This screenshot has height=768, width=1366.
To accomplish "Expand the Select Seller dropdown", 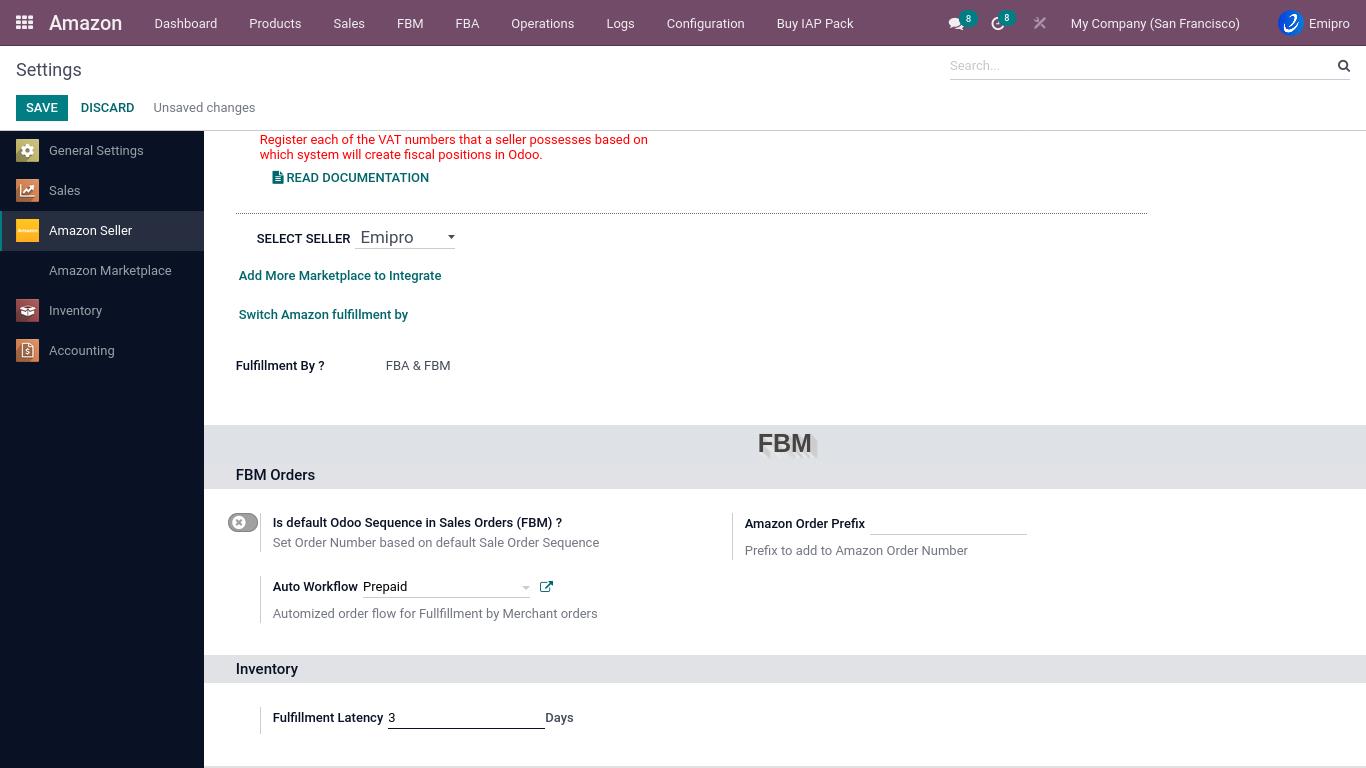I will pos(405,238).
